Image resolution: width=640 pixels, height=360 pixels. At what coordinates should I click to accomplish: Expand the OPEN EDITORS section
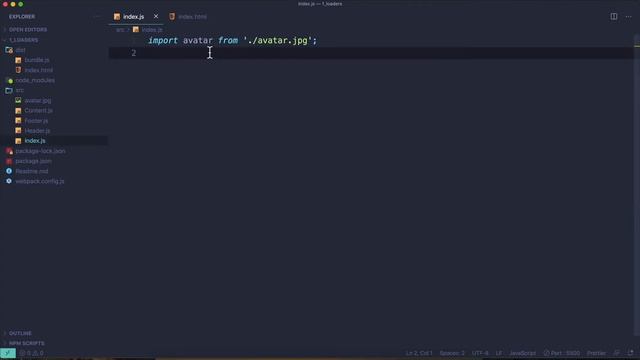click(28, 30)
